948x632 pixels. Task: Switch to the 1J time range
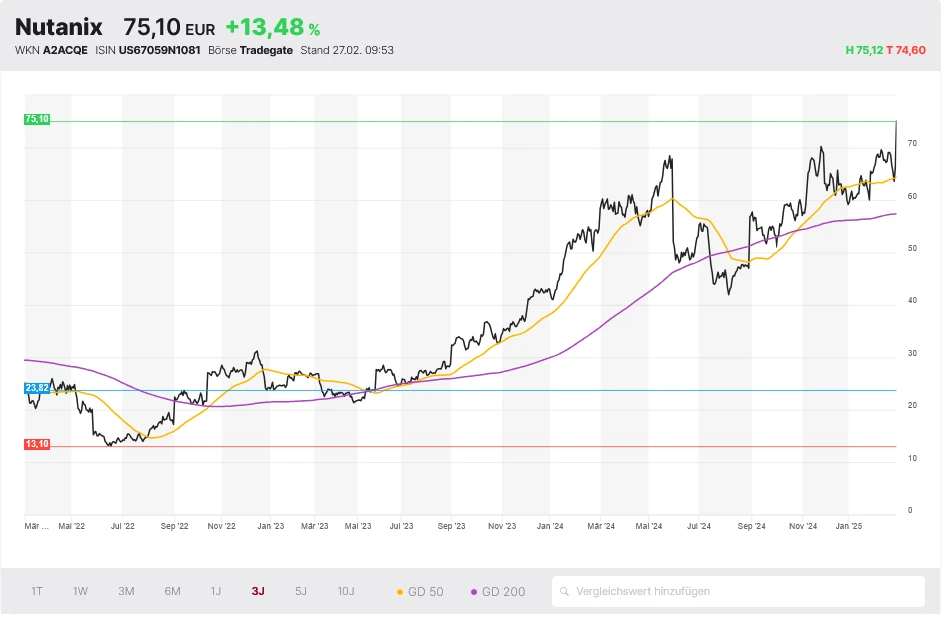click(215, 591)
